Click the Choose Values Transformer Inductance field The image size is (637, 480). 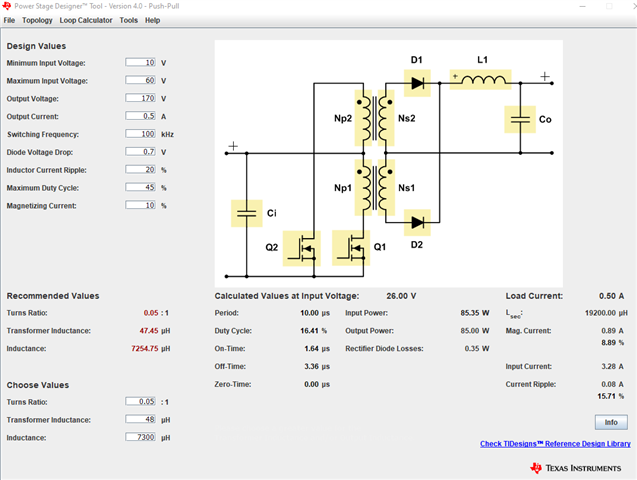(141, 419)
